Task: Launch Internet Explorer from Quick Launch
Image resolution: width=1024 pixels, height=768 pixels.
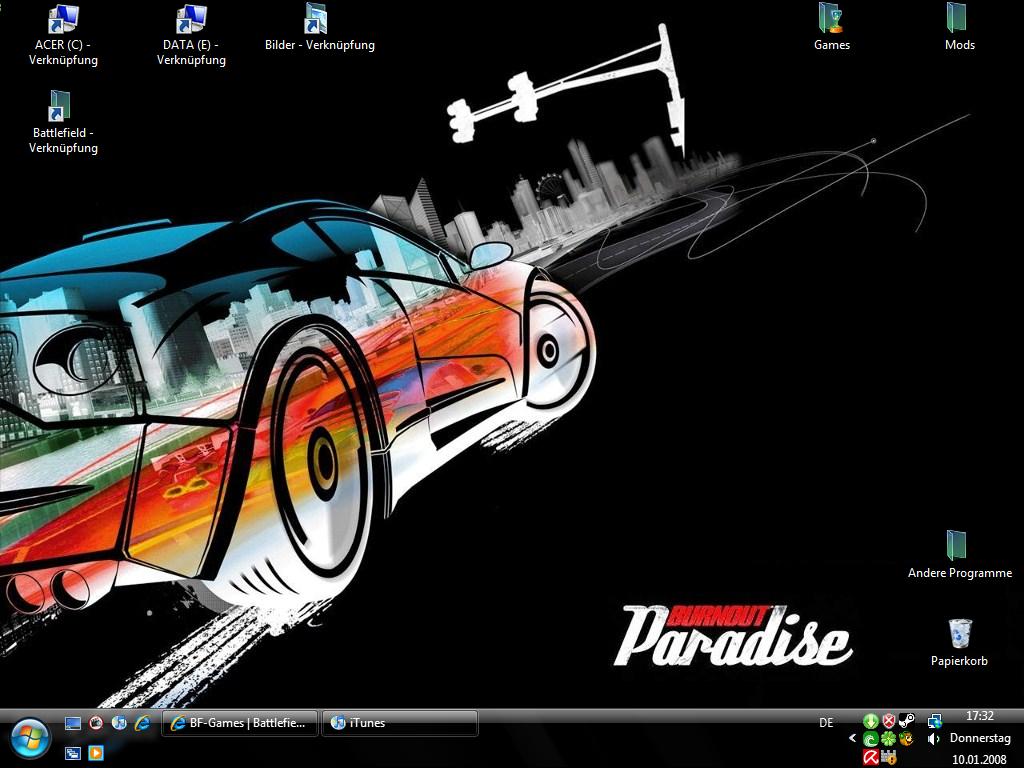Action: click(142, 723)
